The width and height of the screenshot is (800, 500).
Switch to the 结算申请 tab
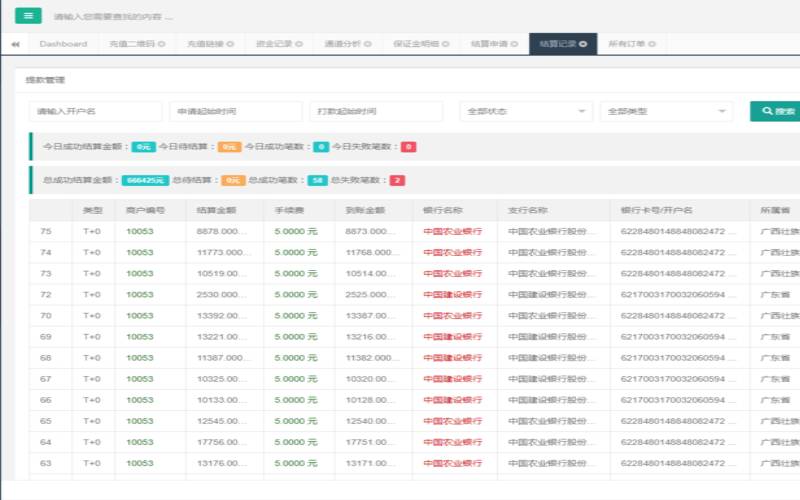coord(489,44)
